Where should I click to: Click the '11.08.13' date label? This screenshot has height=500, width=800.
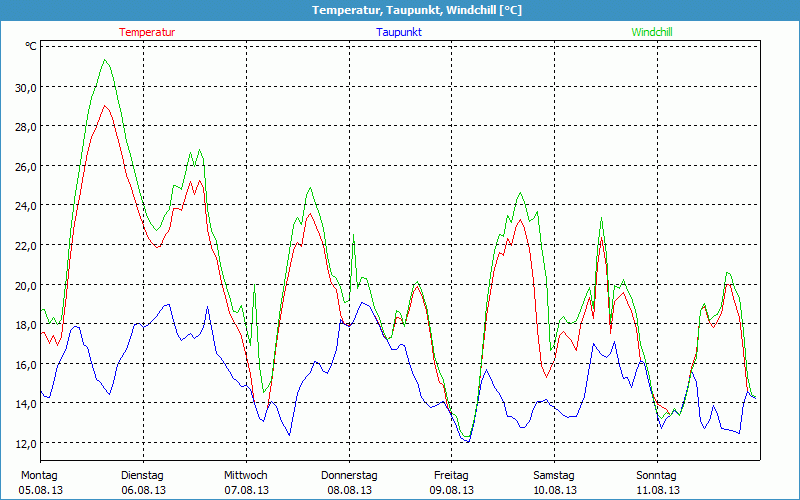pos(658,490)
